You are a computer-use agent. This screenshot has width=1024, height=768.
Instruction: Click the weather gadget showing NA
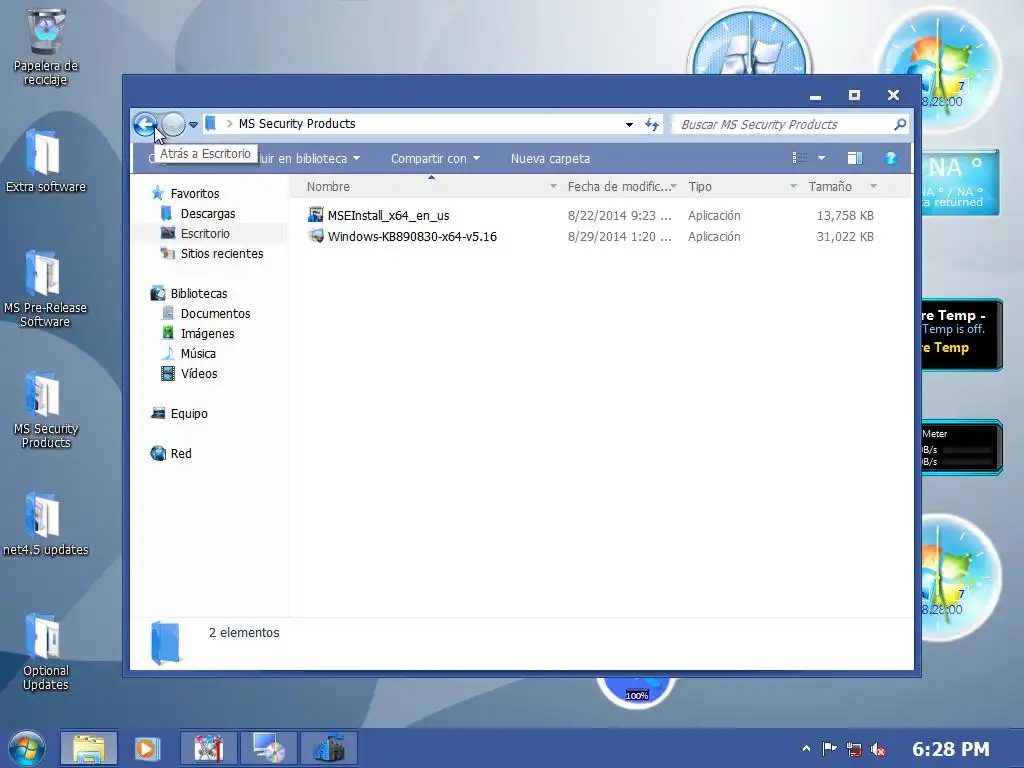point(960,183)
